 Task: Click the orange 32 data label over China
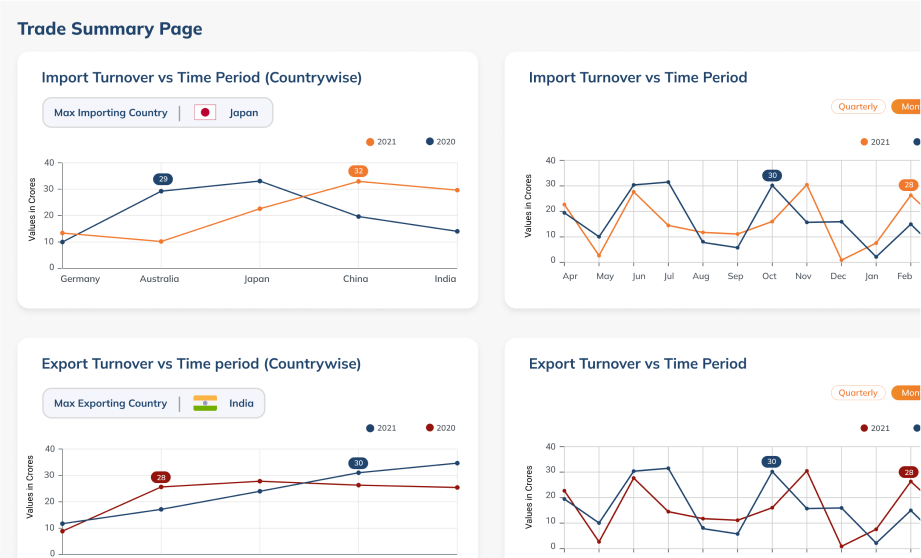[358, 171]
